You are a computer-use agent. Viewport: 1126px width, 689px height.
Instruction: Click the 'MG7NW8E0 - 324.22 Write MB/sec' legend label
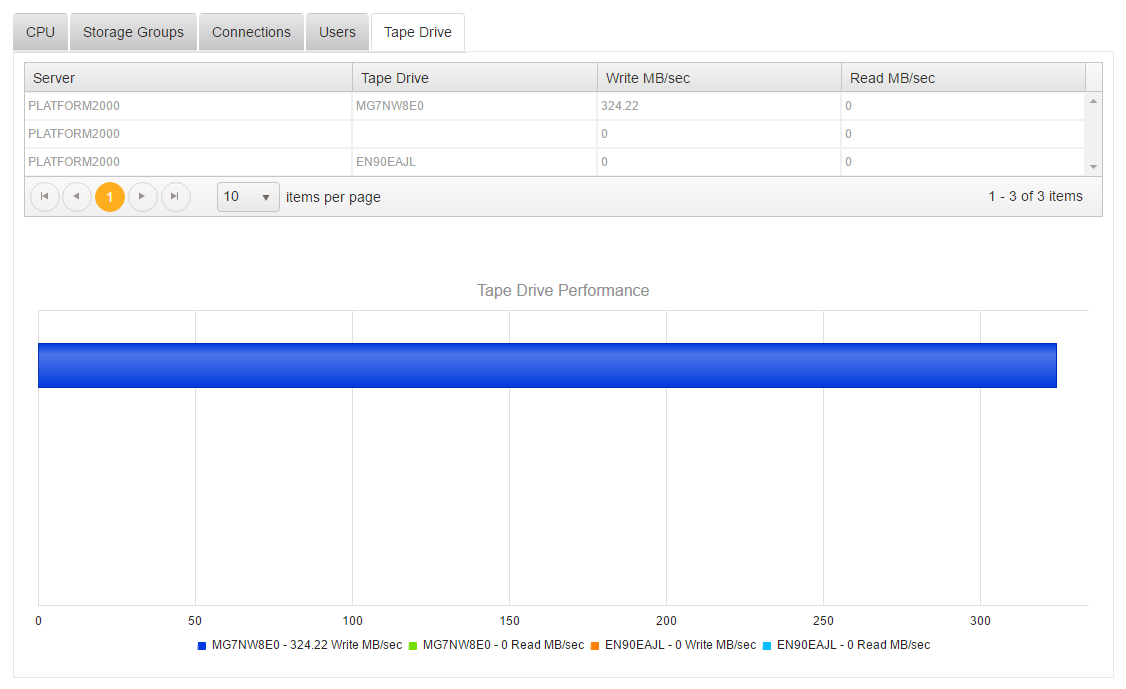click(x=307, y=645)
